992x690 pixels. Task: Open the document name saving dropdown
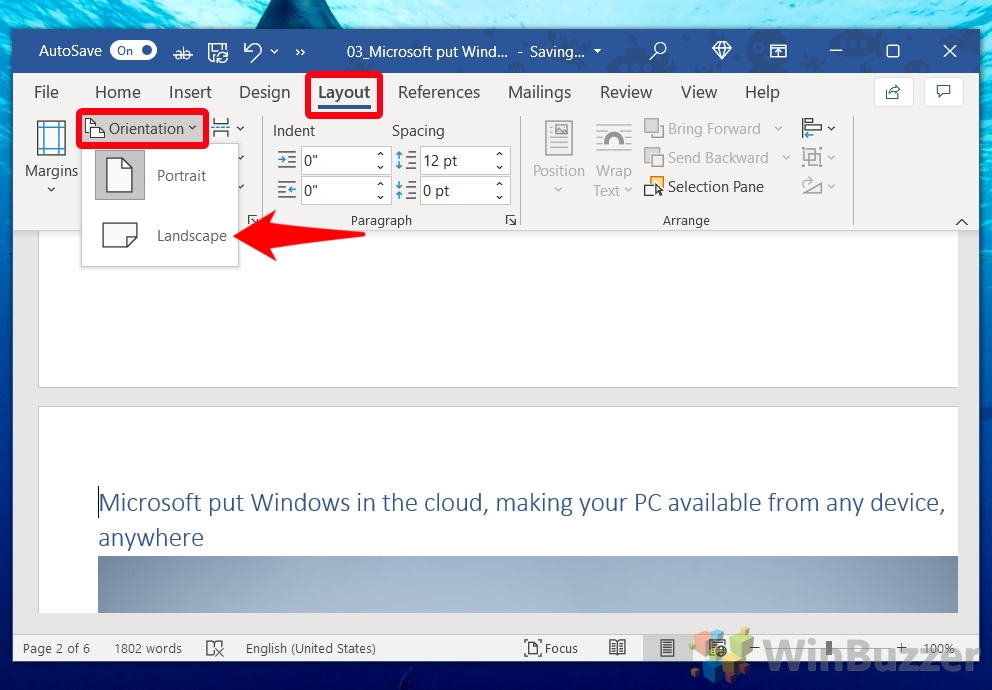[x=597, y=52]
